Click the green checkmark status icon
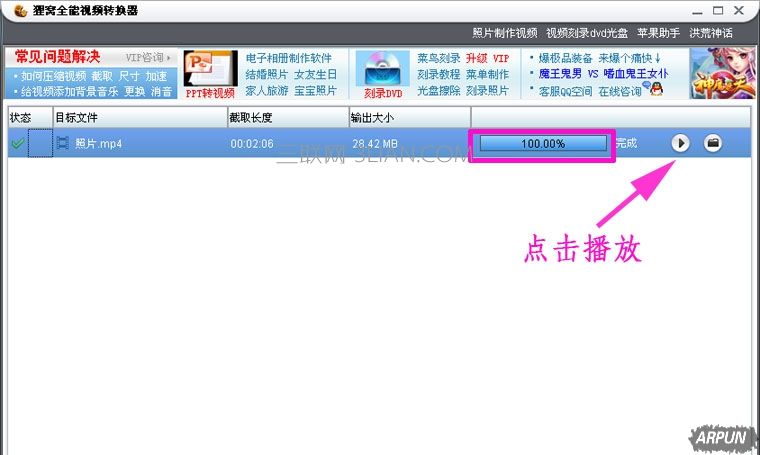This screenshot has width=760, height=455. [x=18, y=144]
